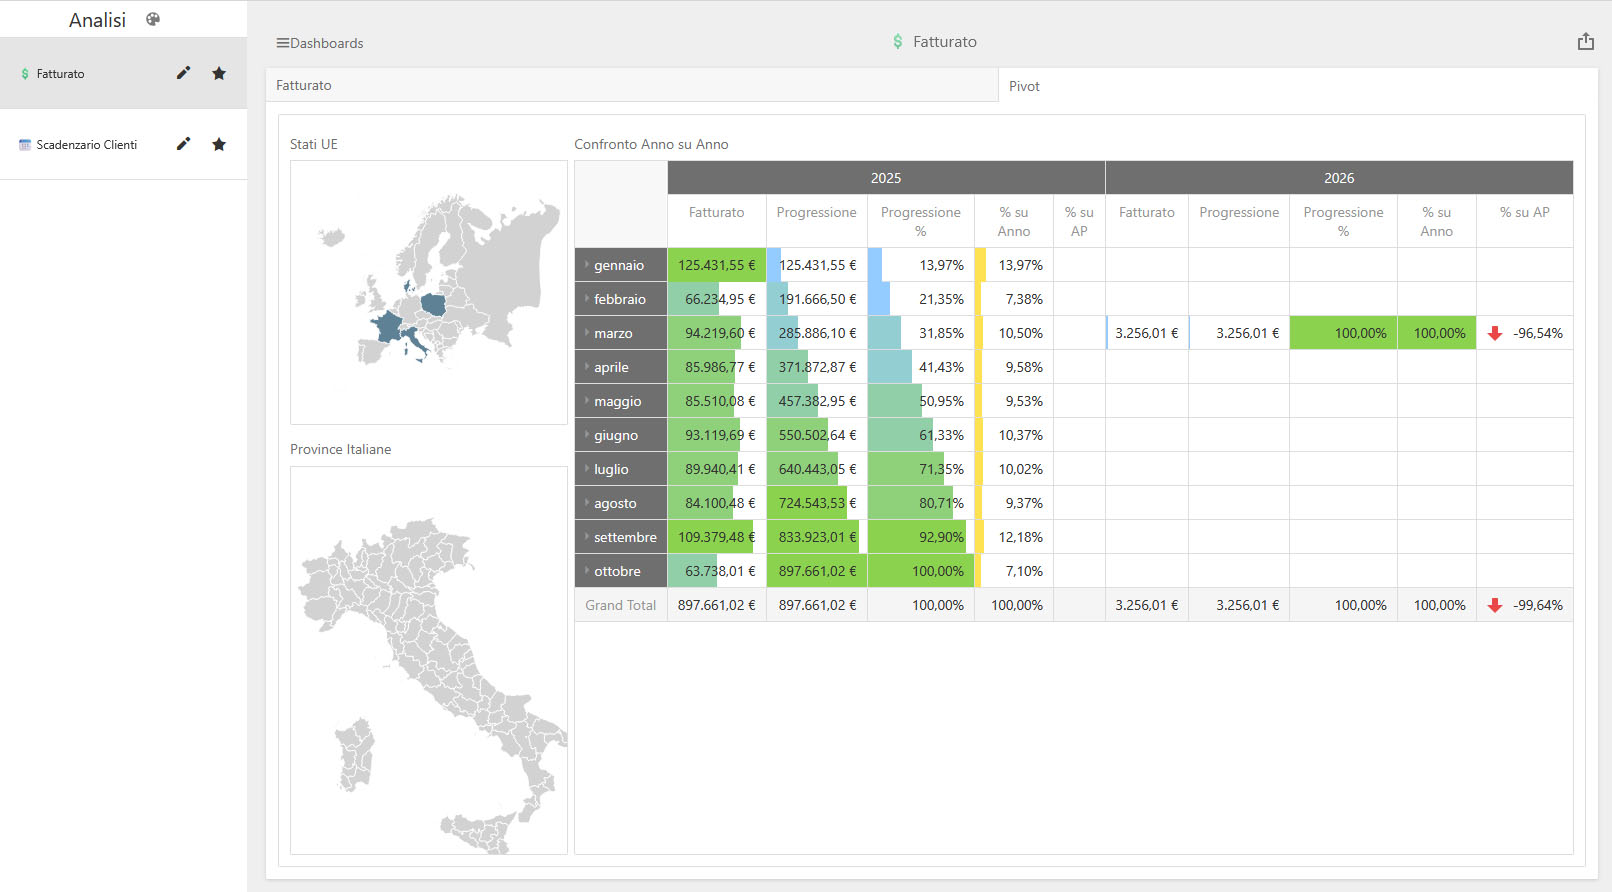
Task: Expand the maggio row
Action: [586, 401]
